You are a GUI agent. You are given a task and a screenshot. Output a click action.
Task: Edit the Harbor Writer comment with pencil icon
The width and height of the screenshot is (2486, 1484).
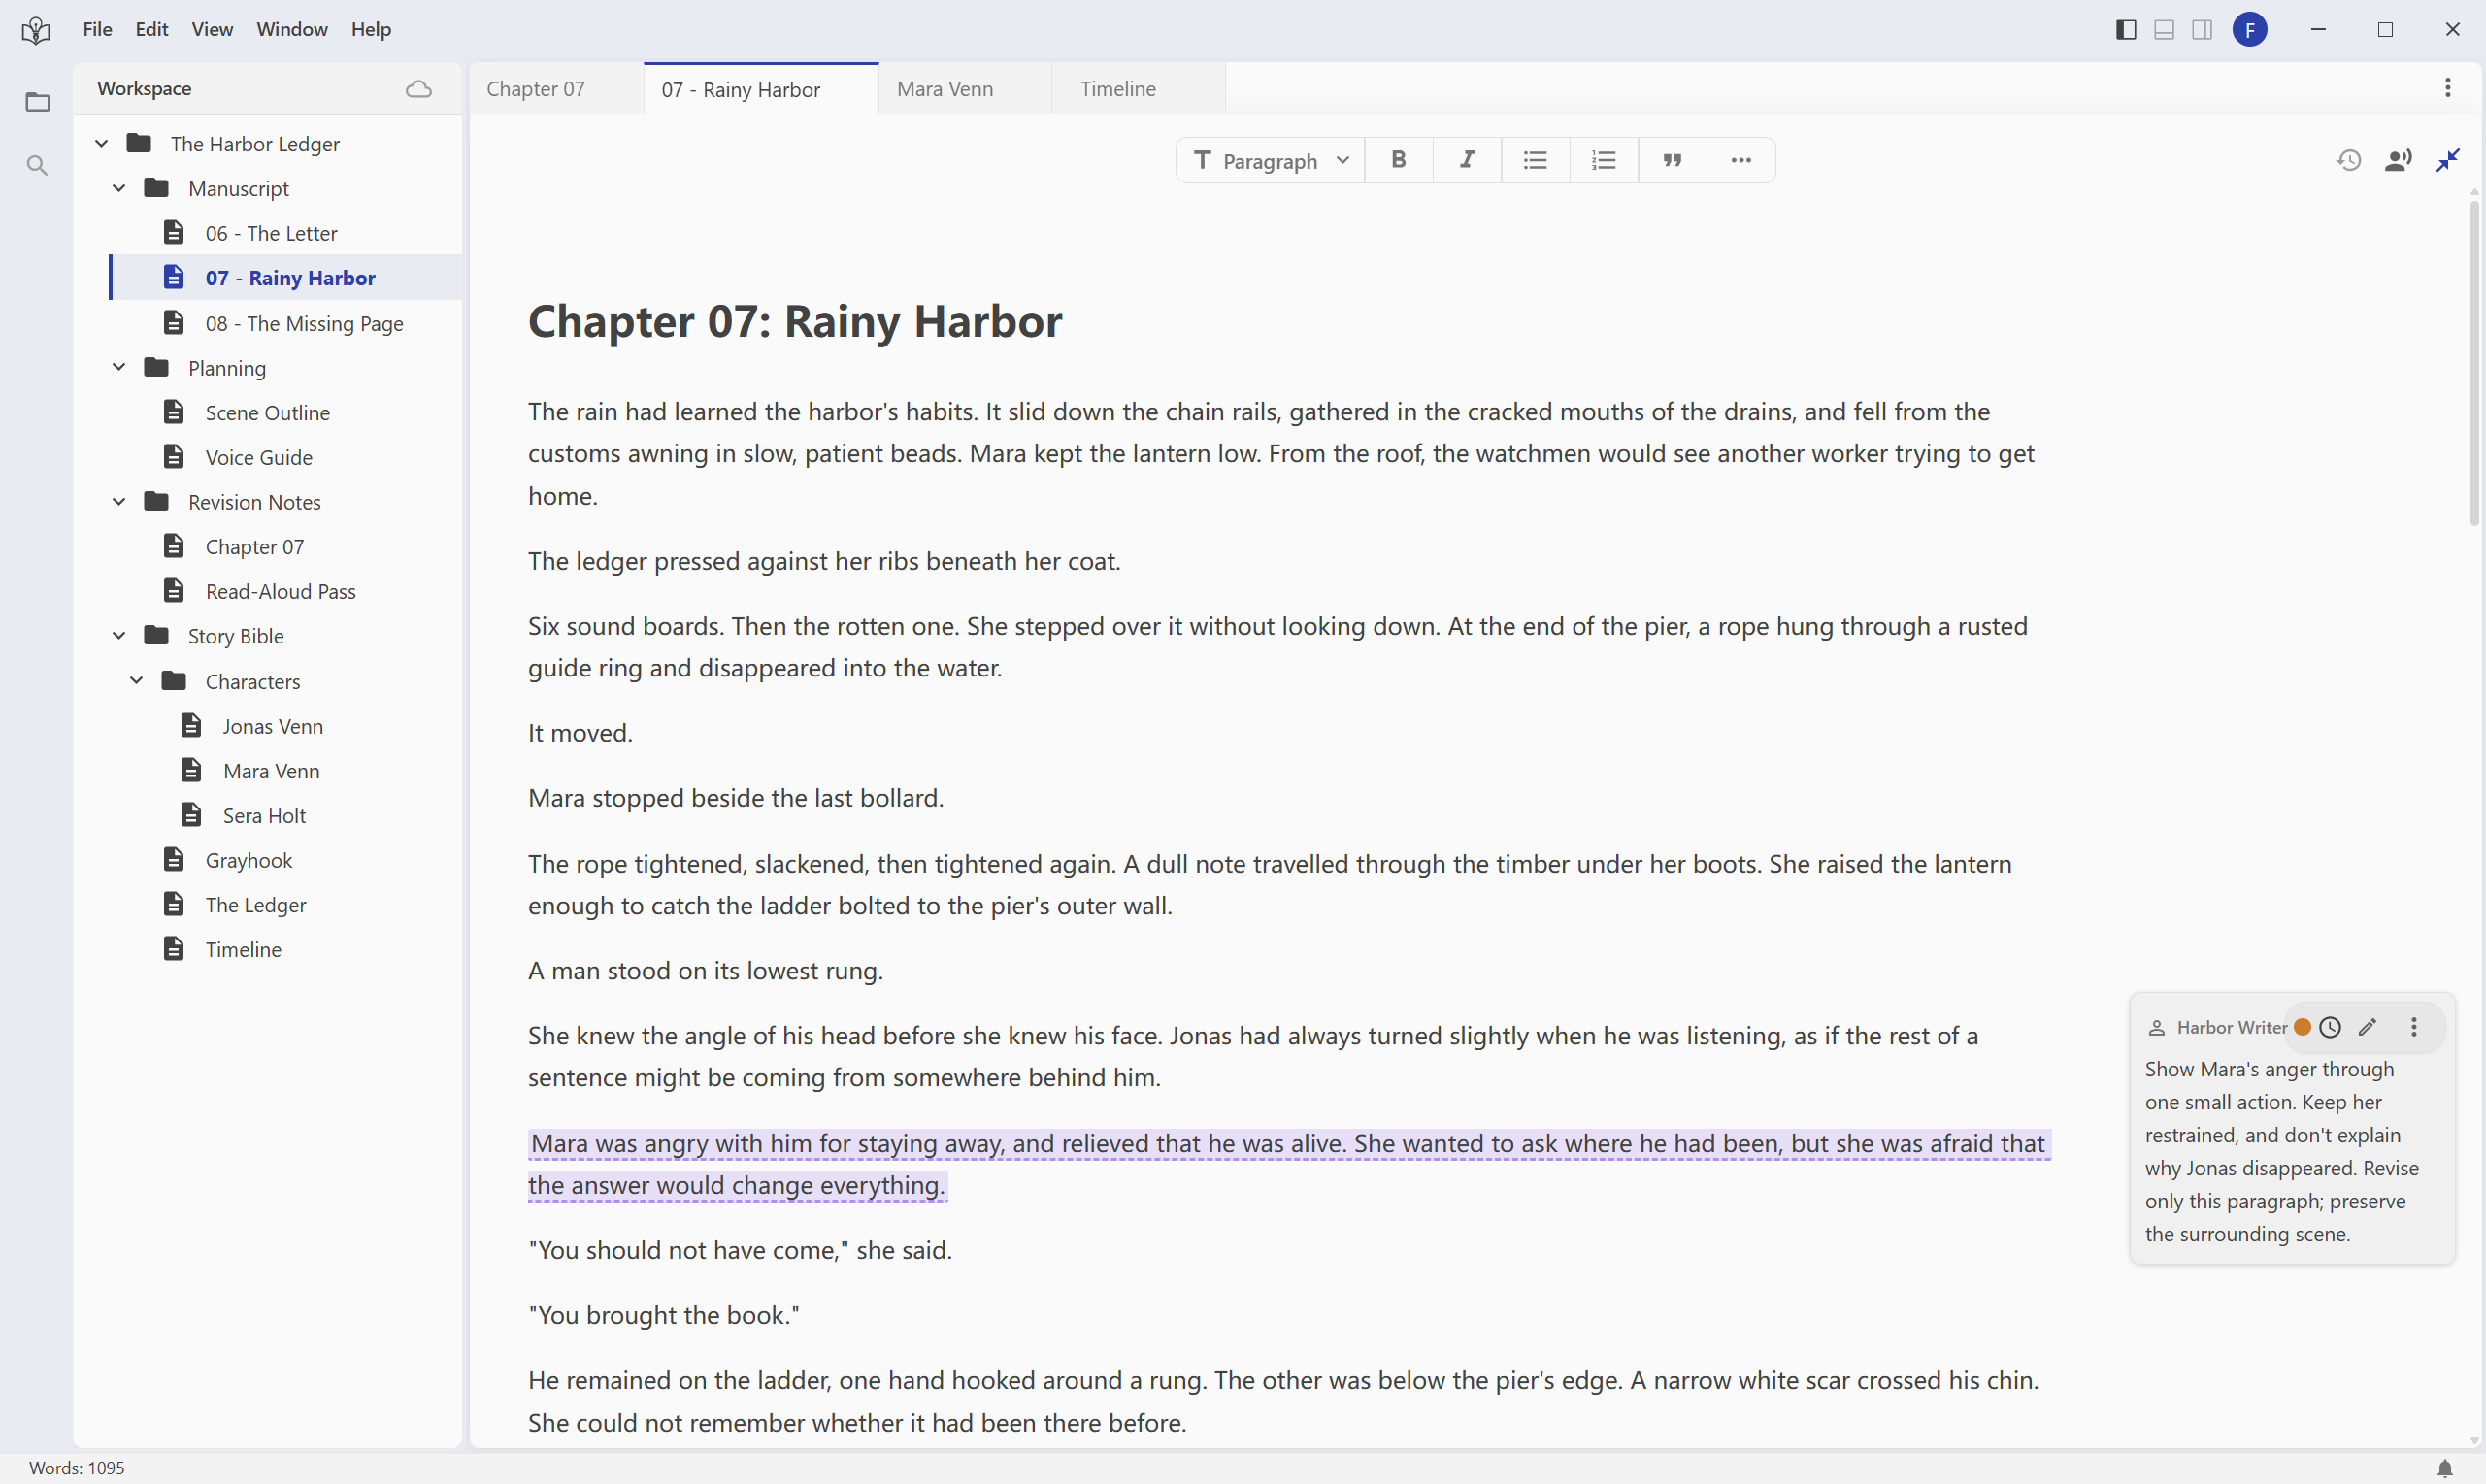[2367, 1027]
